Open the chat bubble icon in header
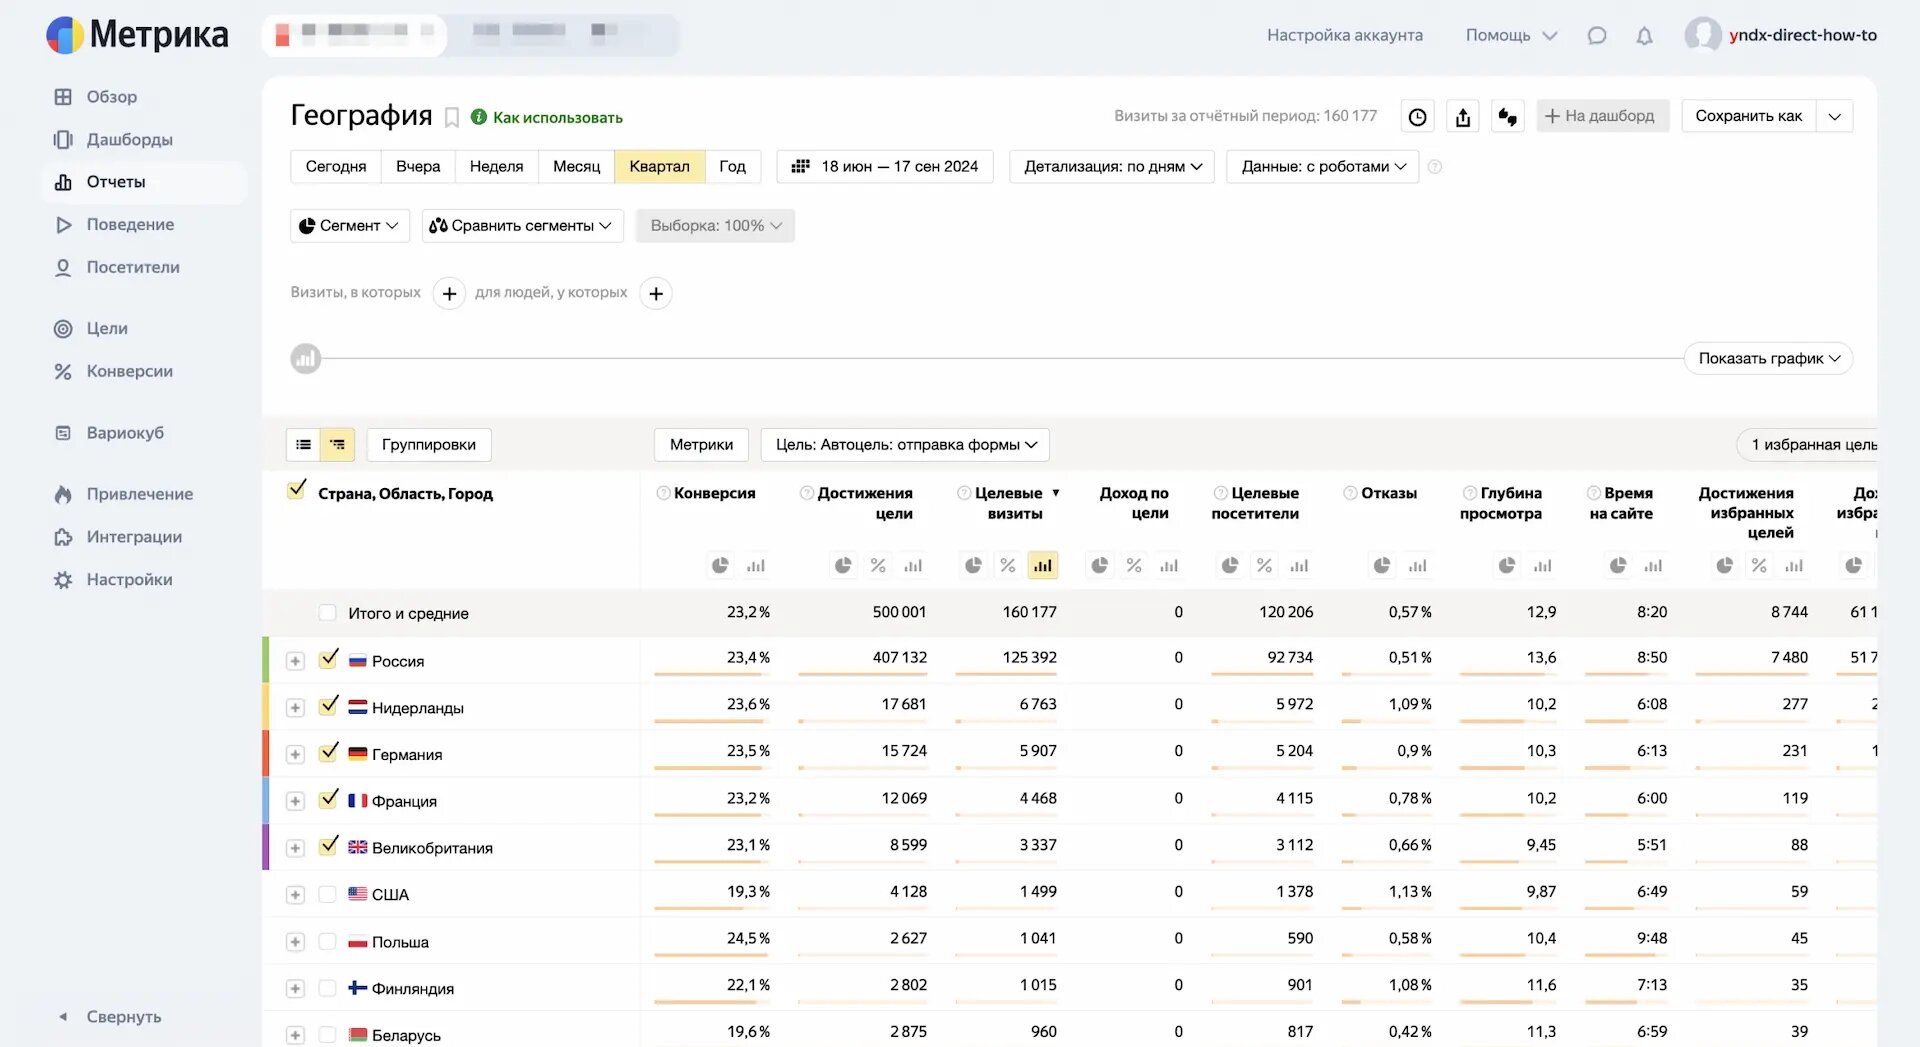The width and height of the screenshot is (1920, 1047). [x=1597, y=36]
